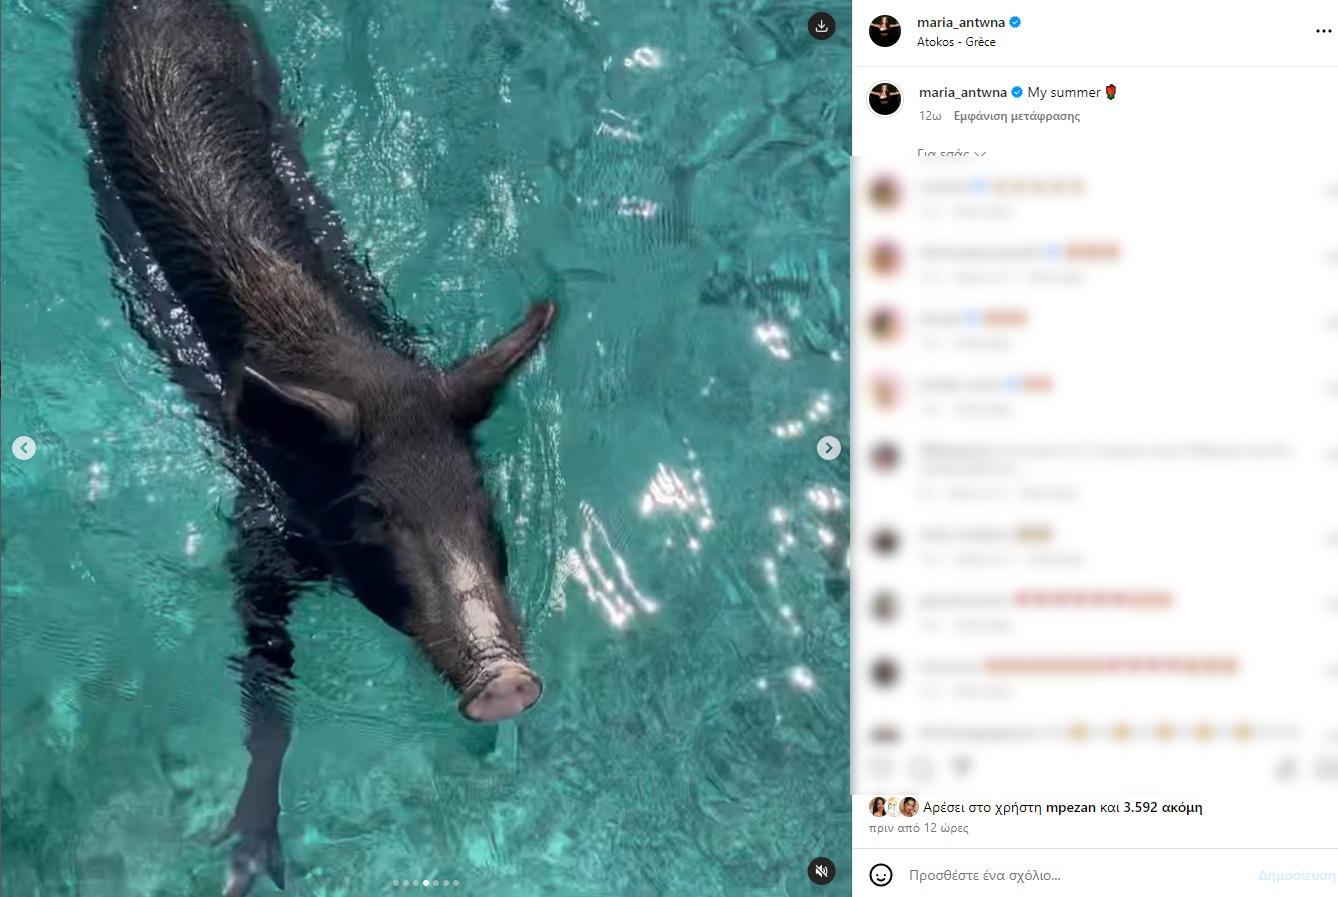Click Εμφάνιση μετάφρασης to show translation
Image resolution: width=1338 pixels, height=897 pixels.
(x=1017, y=116)
